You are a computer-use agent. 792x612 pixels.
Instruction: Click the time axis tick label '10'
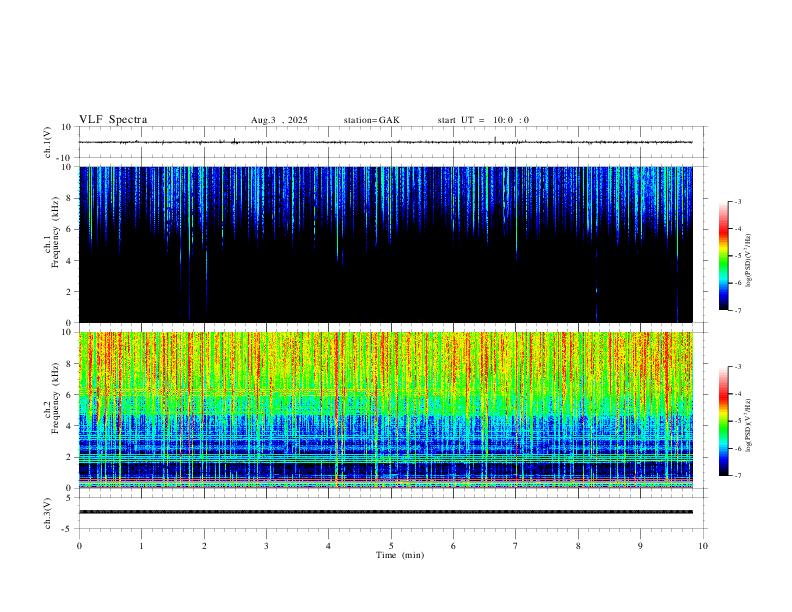point(703,546)
